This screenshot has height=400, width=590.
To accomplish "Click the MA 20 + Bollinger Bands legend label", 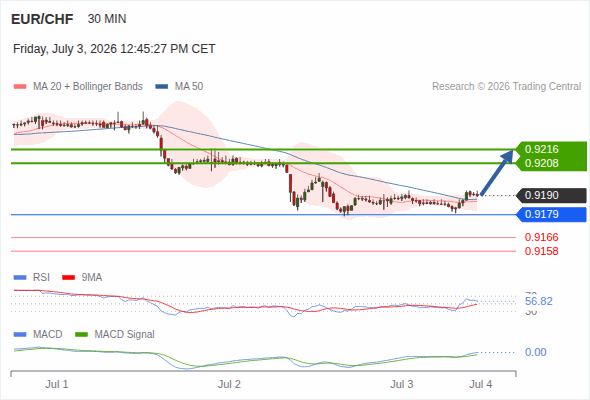I will coord(88,87).
